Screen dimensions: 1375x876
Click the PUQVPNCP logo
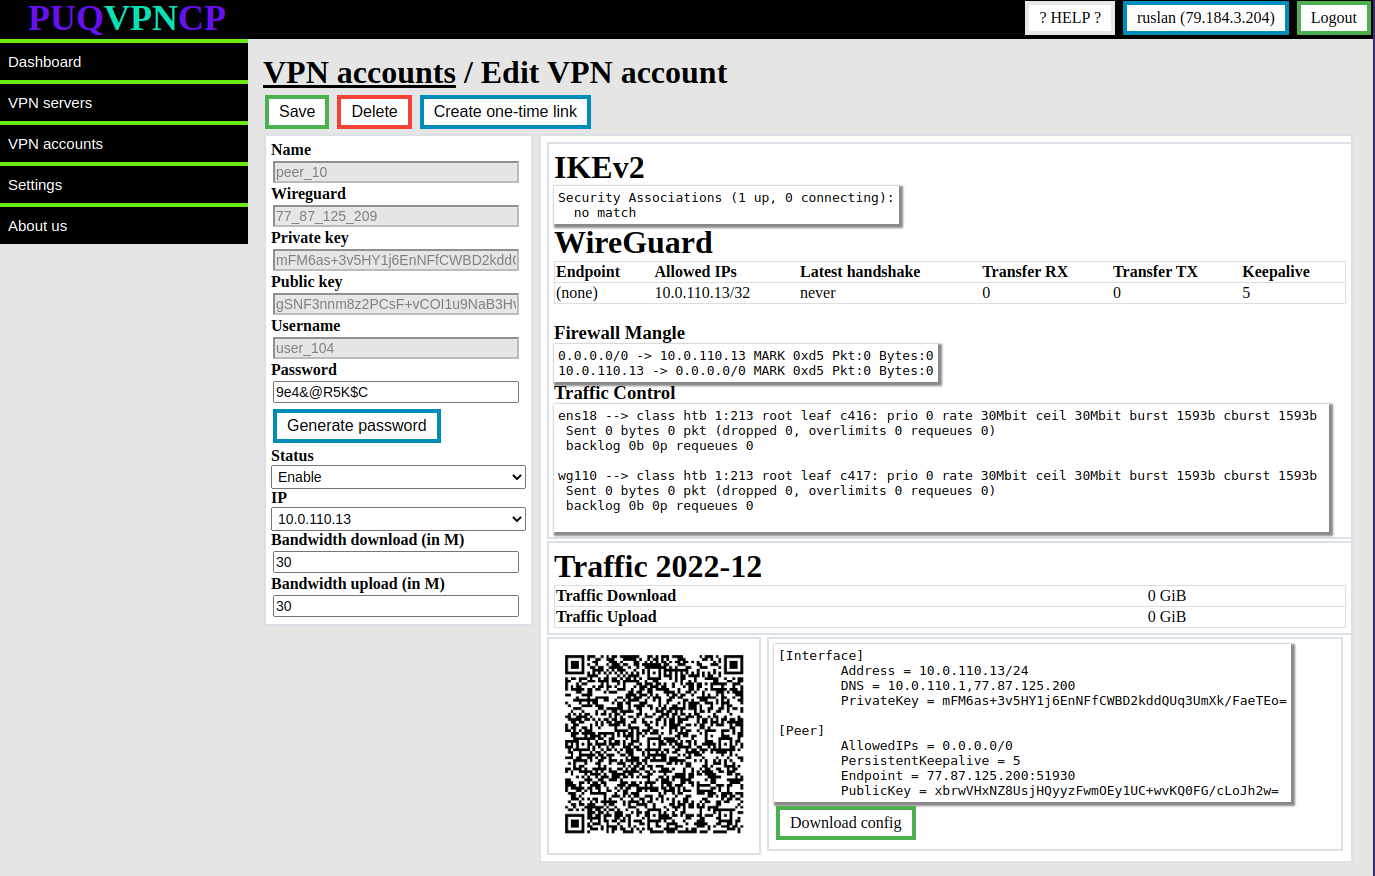coord(127,18)
